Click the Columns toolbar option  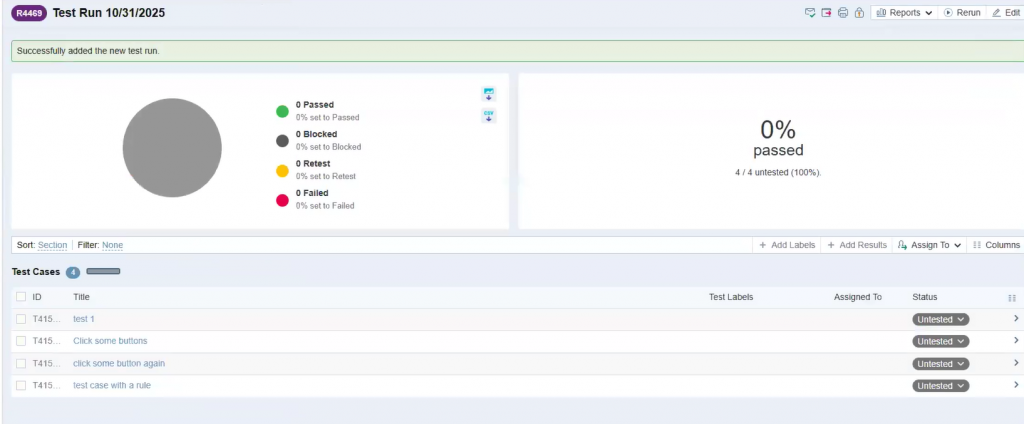tap(996, 245)
